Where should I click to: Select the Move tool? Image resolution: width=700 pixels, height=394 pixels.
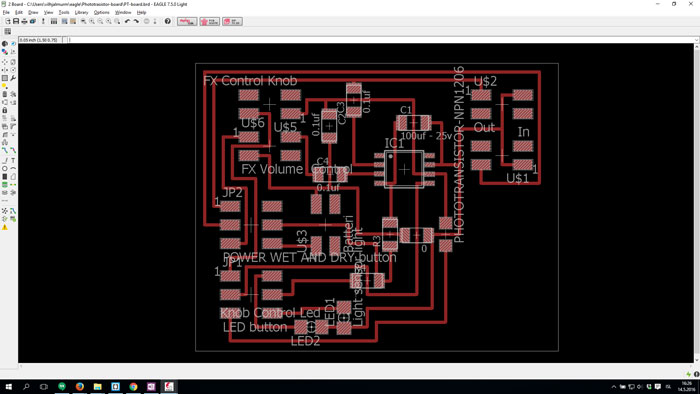(x=5, y=62)
